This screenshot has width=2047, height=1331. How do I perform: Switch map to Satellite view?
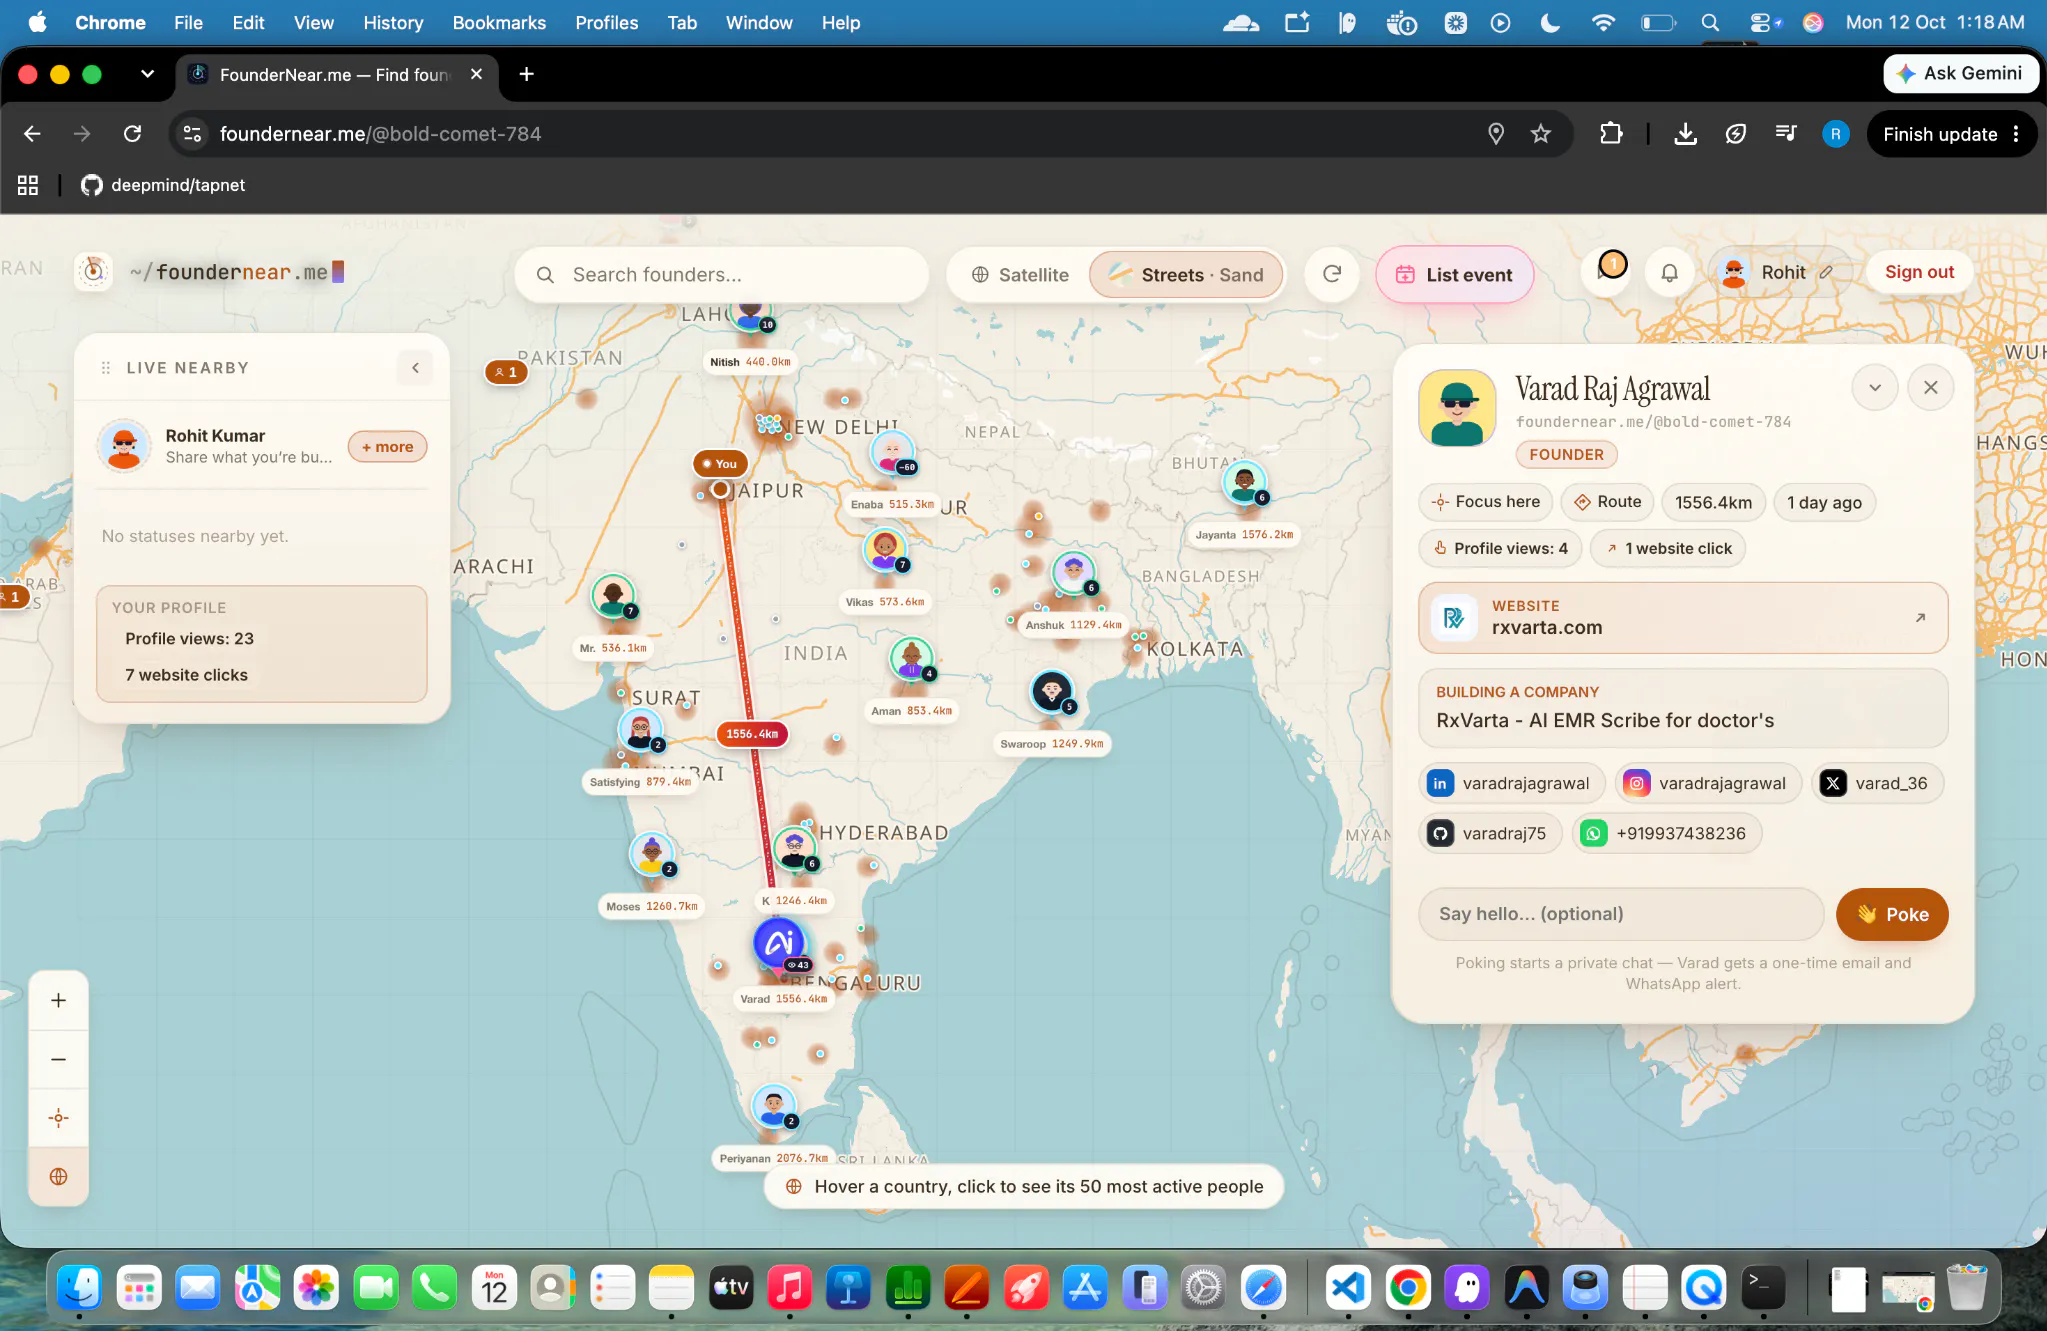pos(1020,275)
